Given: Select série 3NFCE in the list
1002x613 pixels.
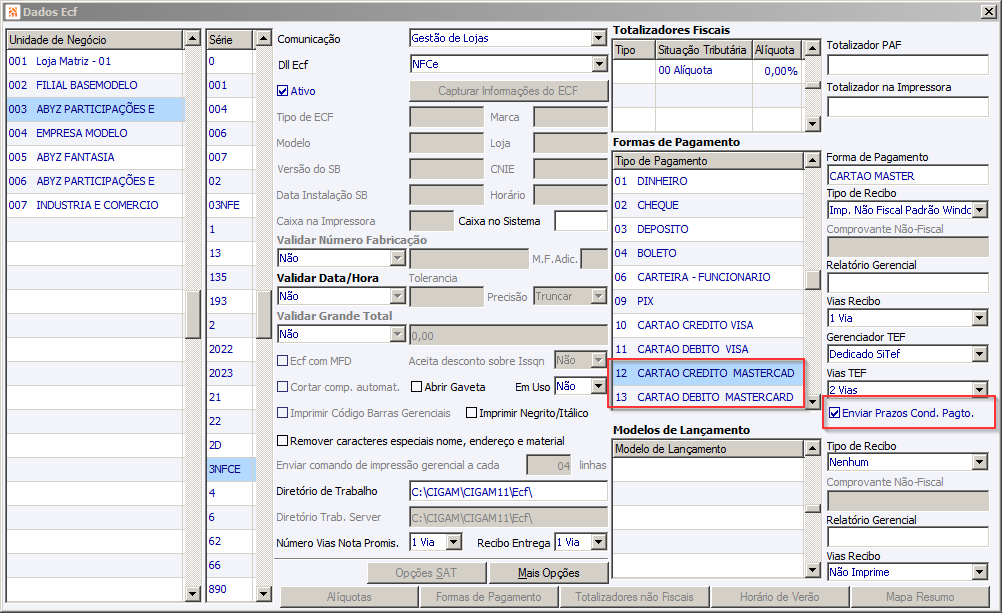Looking at the screenshot, I should [x=231, y=469].
